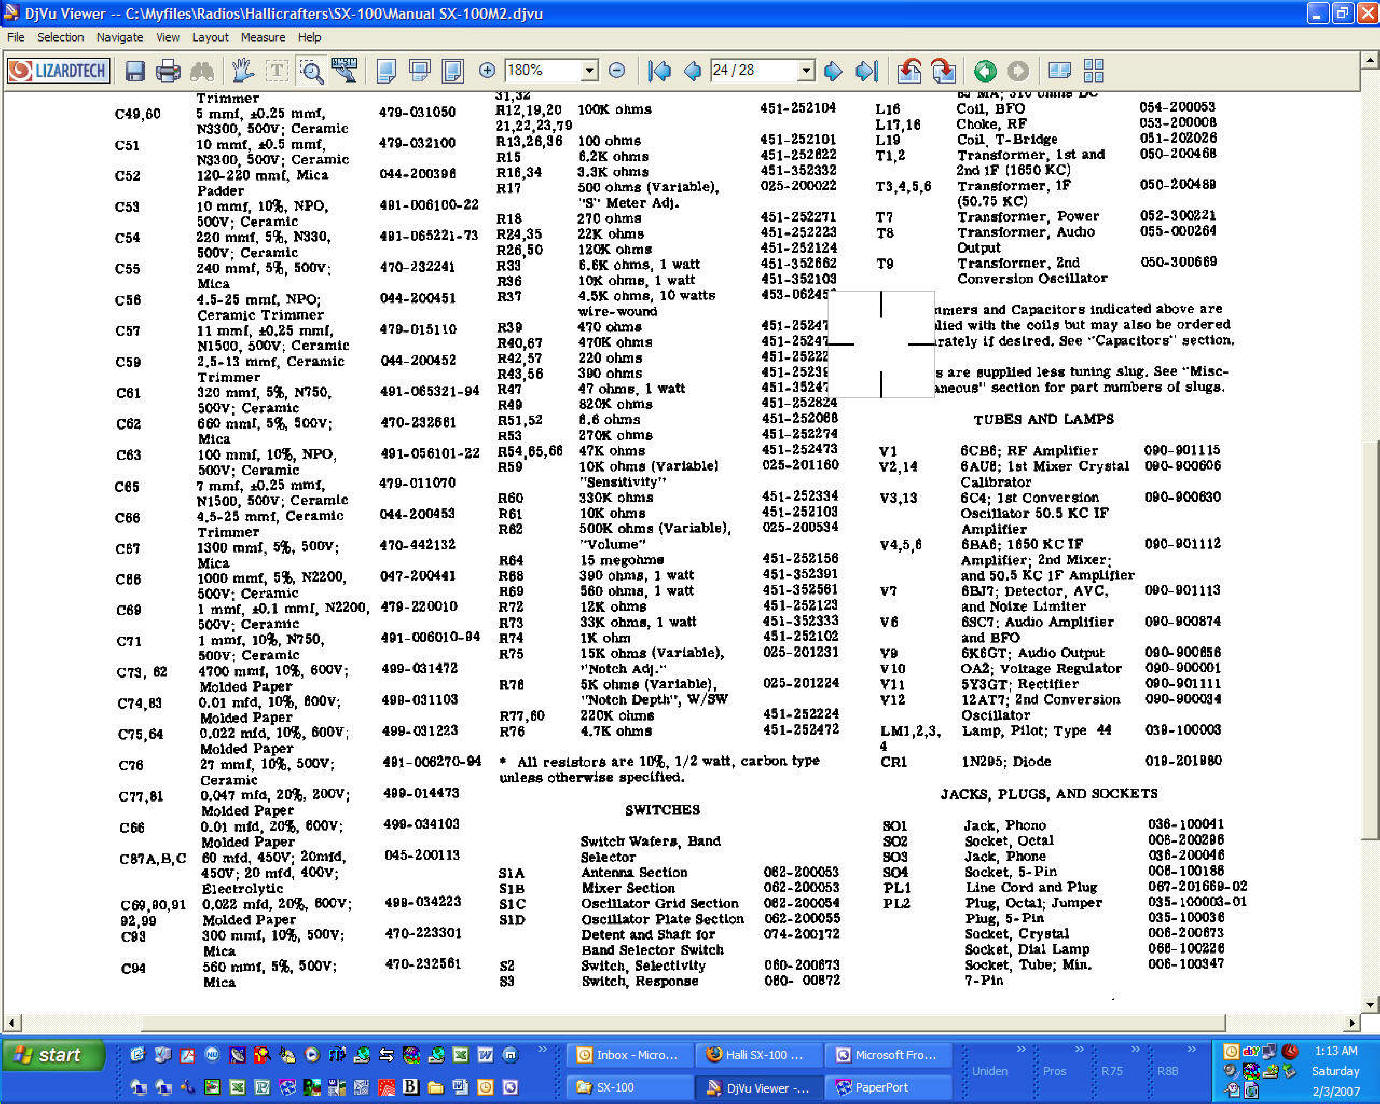1380x1104 pixels.
Task: Click the 180% zoom field
Action: (x=543, y=70)
